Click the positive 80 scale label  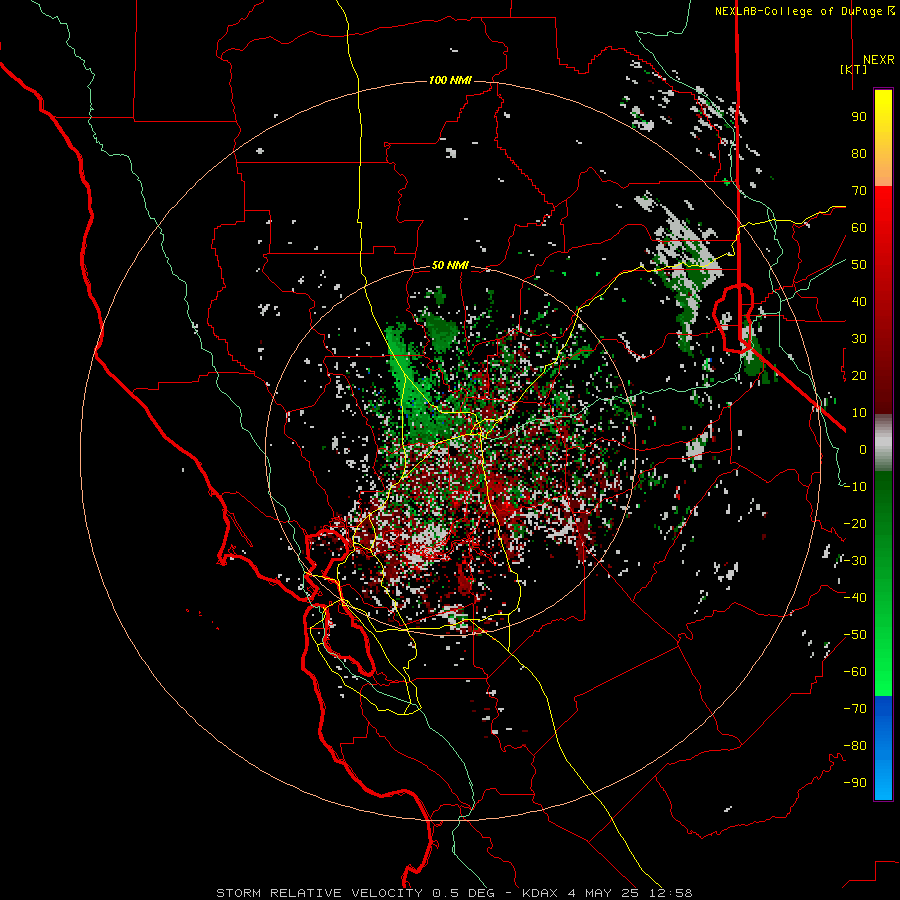coord(859,153)
